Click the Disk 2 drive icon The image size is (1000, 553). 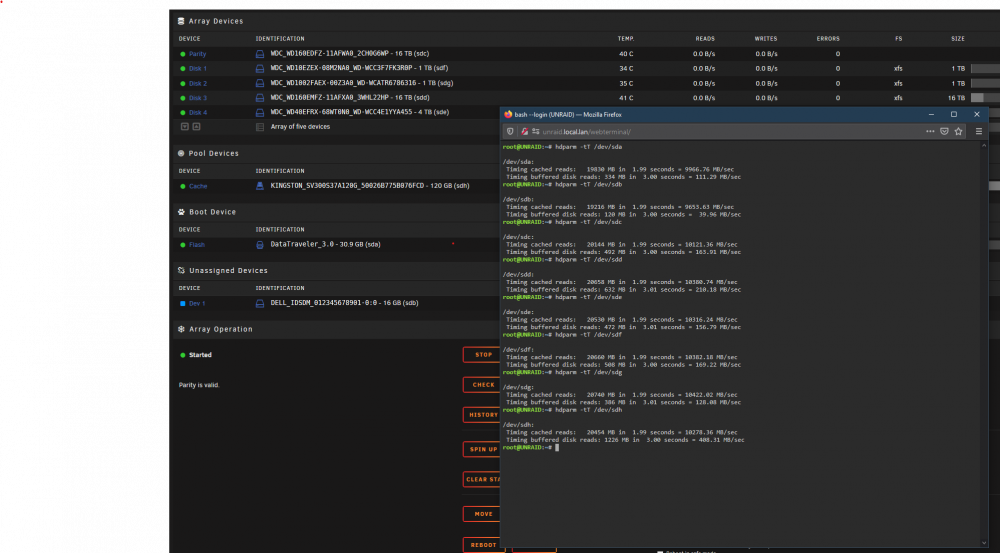[260, 83]
